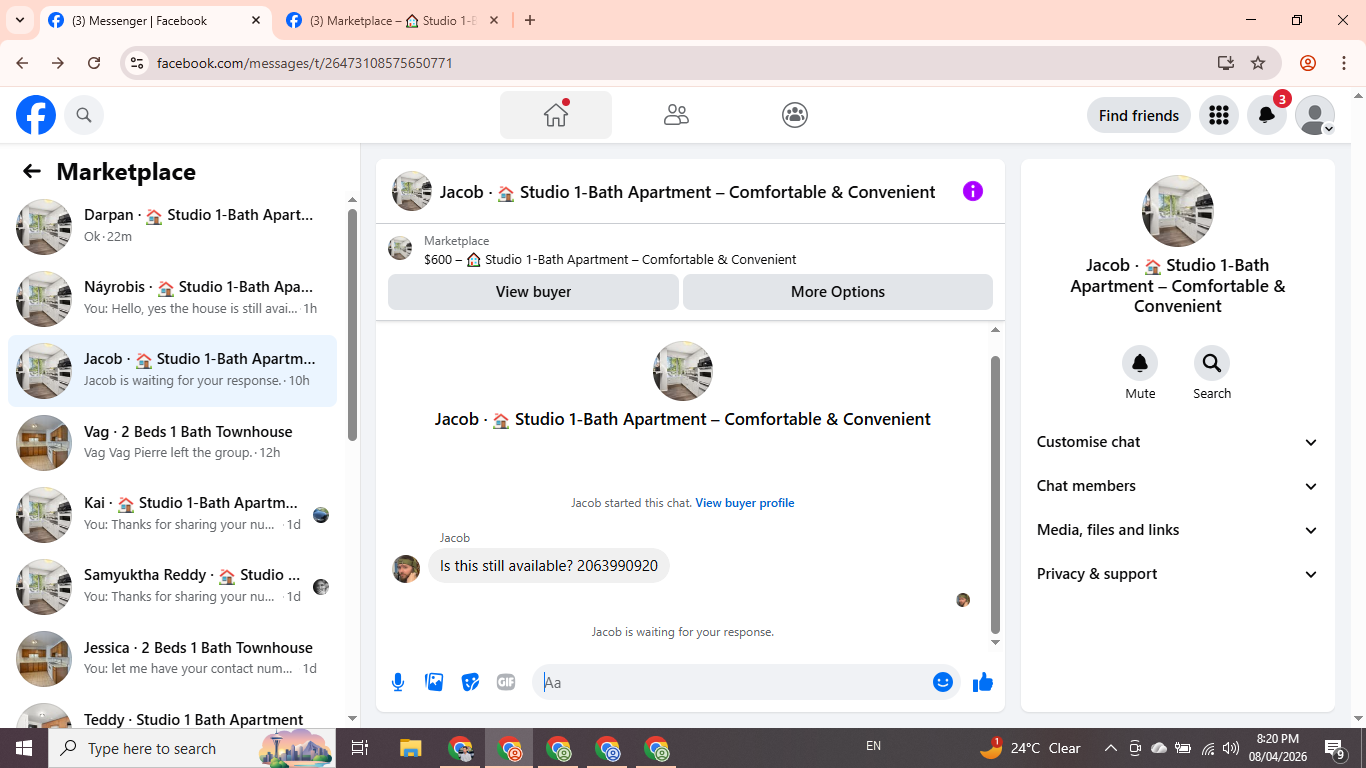1366x768 pixels.
Task: Go to the Home feed icon
Action: pos(556,115)
